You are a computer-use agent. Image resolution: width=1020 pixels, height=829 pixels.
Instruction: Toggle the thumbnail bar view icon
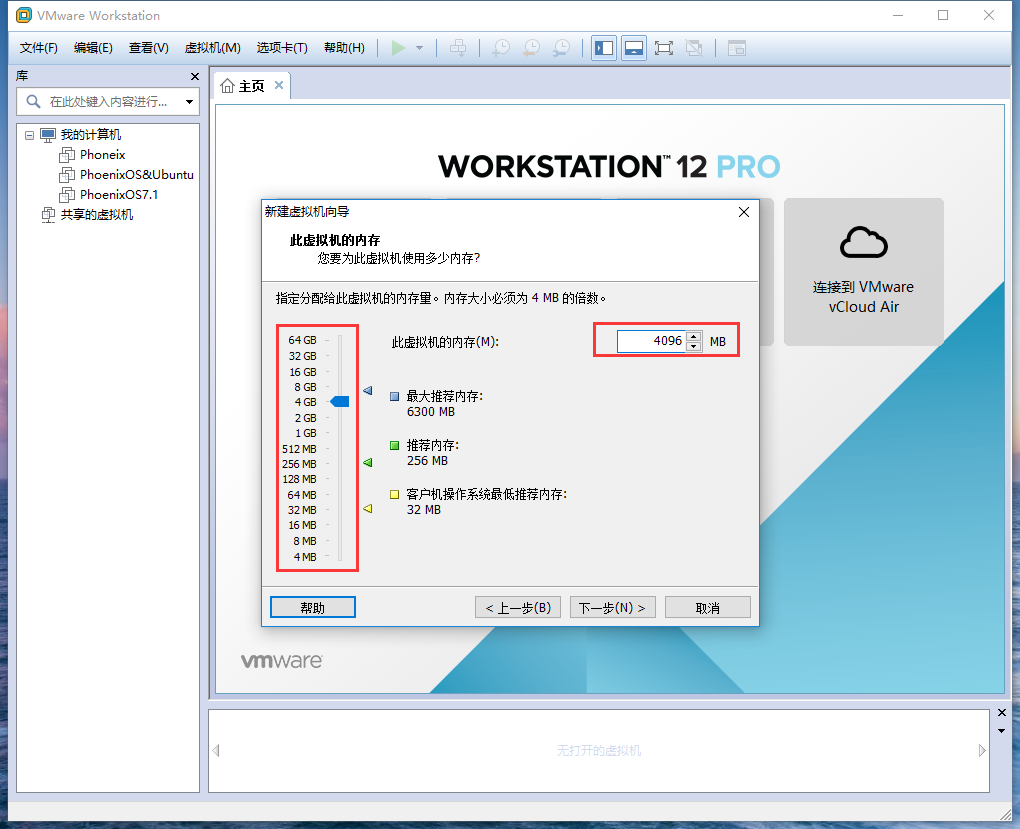[634, 48]
